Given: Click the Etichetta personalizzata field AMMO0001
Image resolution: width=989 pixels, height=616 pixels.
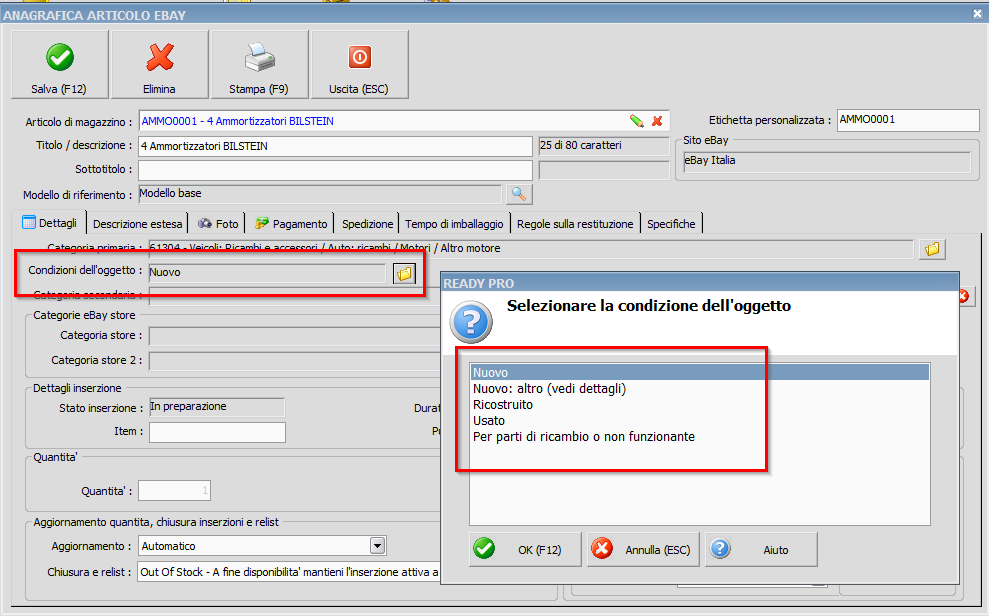Looking at the screenshot, I should pos(908,120).
